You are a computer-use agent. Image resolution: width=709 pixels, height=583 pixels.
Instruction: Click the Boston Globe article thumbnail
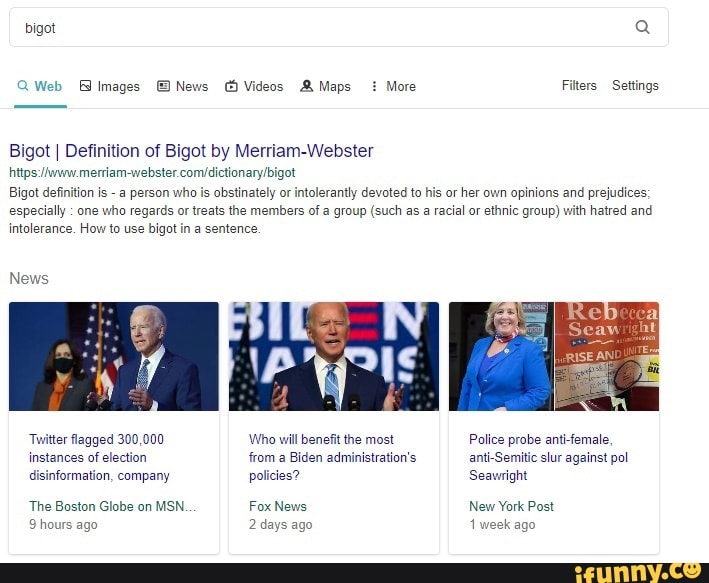tap(113, 356)
